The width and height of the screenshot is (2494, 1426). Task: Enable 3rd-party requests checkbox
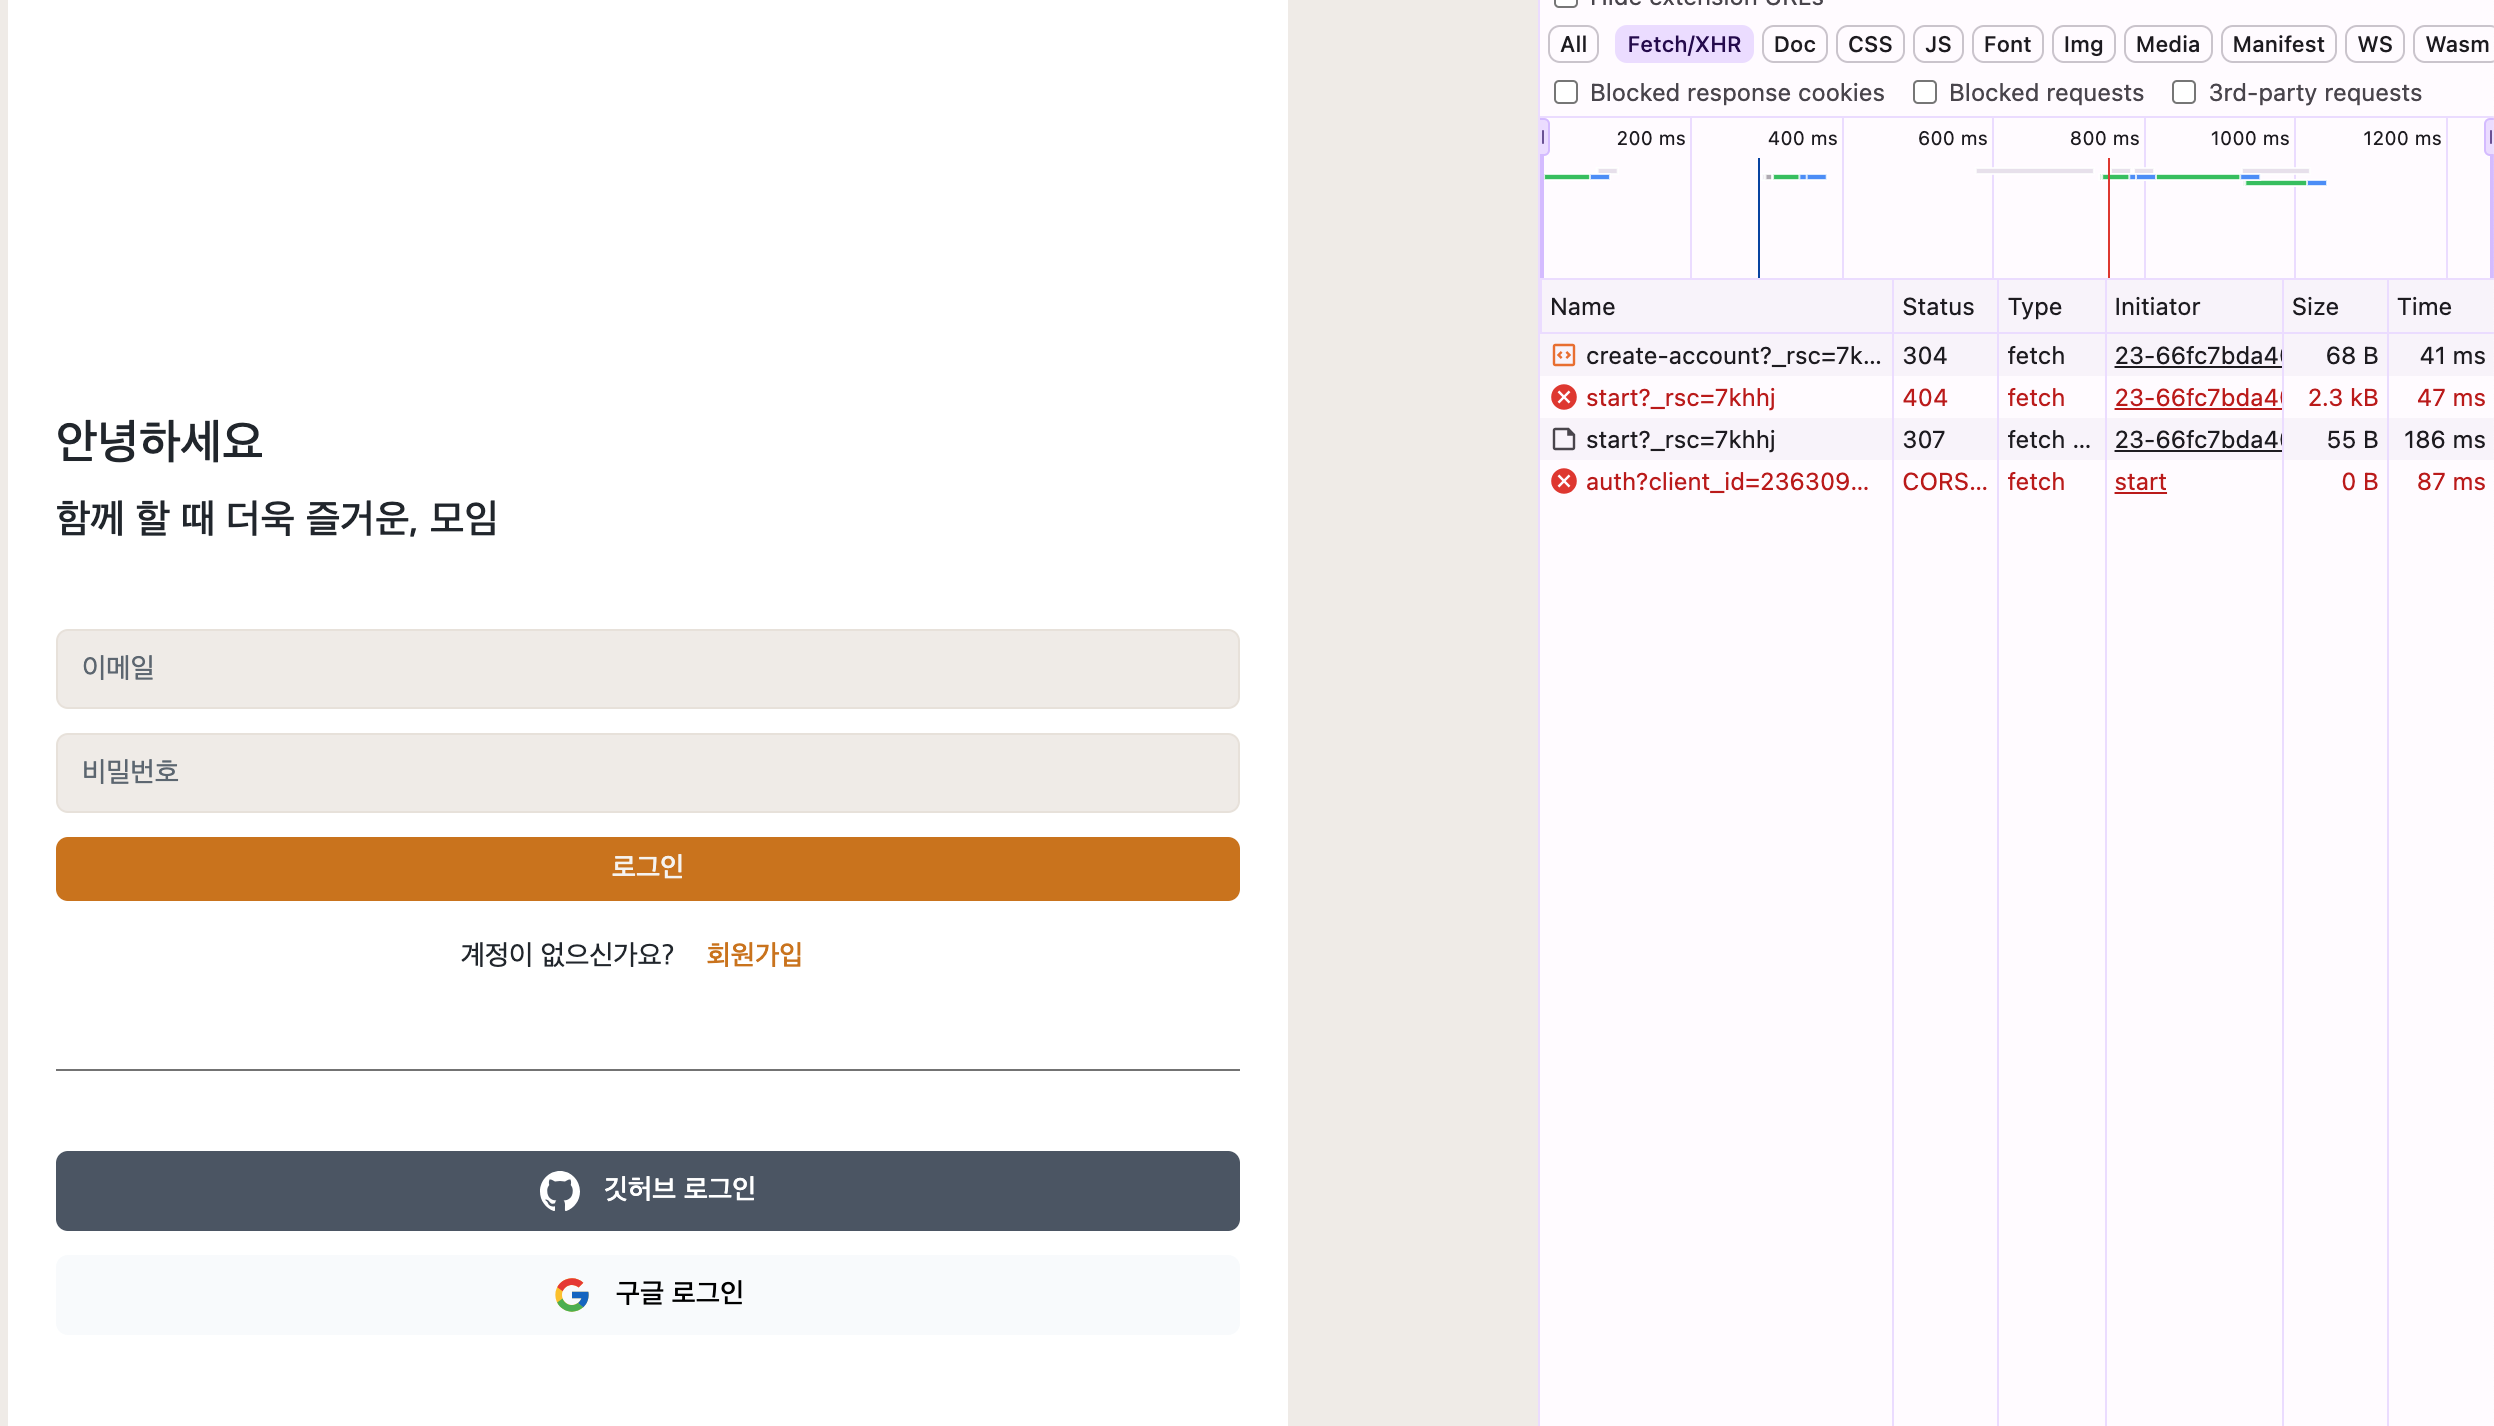(x=2184, y=92)
